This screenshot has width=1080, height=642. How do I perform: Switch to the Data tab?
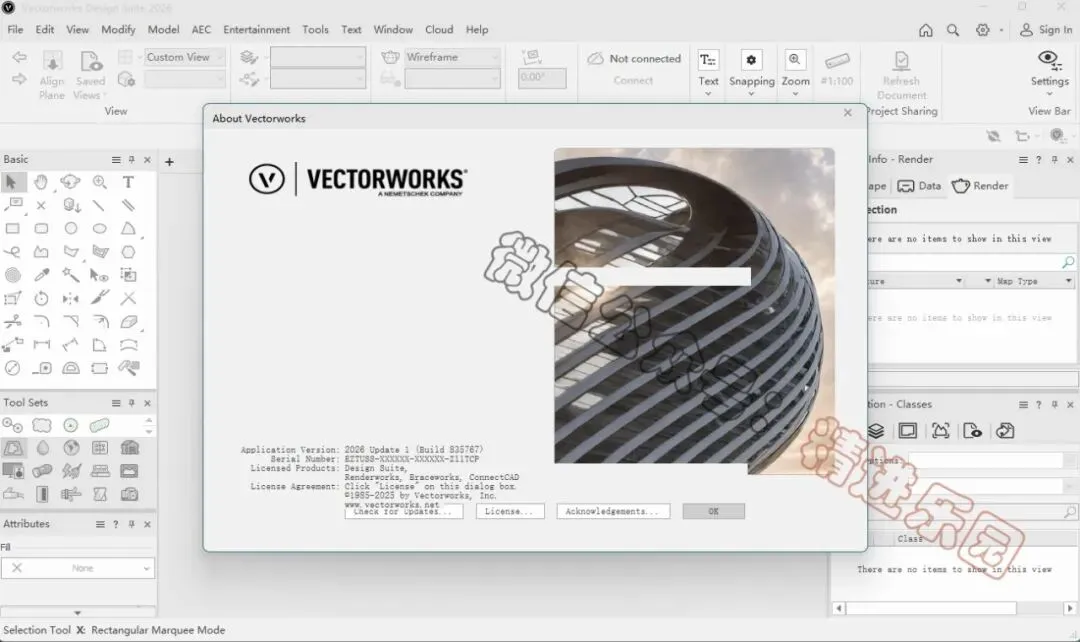(920, 186)
